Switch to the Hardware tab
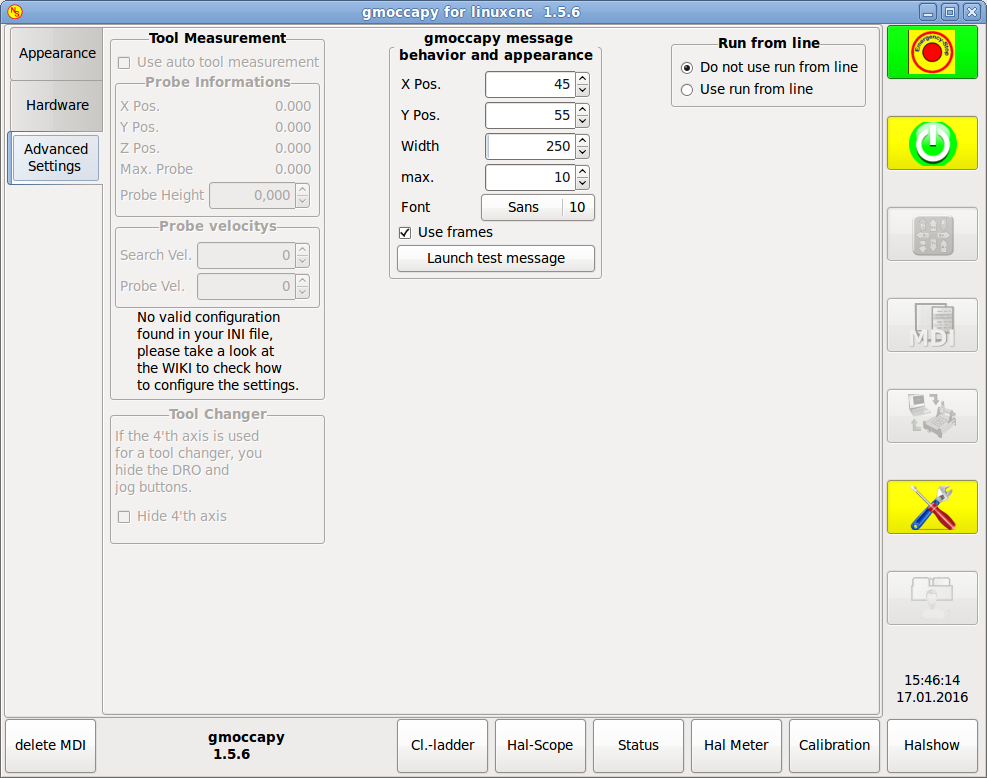 coord(57,105)
